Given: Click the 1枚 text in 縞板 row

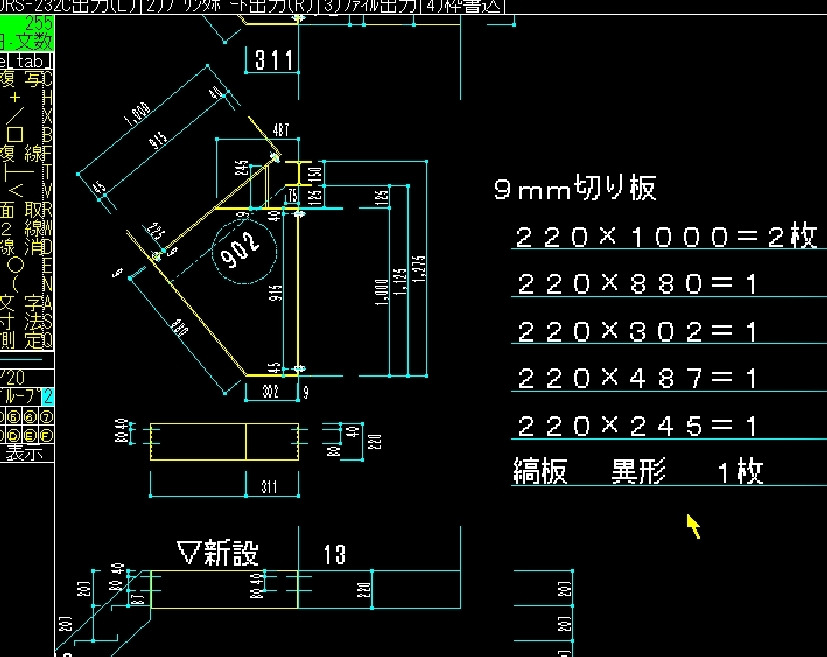Looking at the screenshot, I should (741, 471).
